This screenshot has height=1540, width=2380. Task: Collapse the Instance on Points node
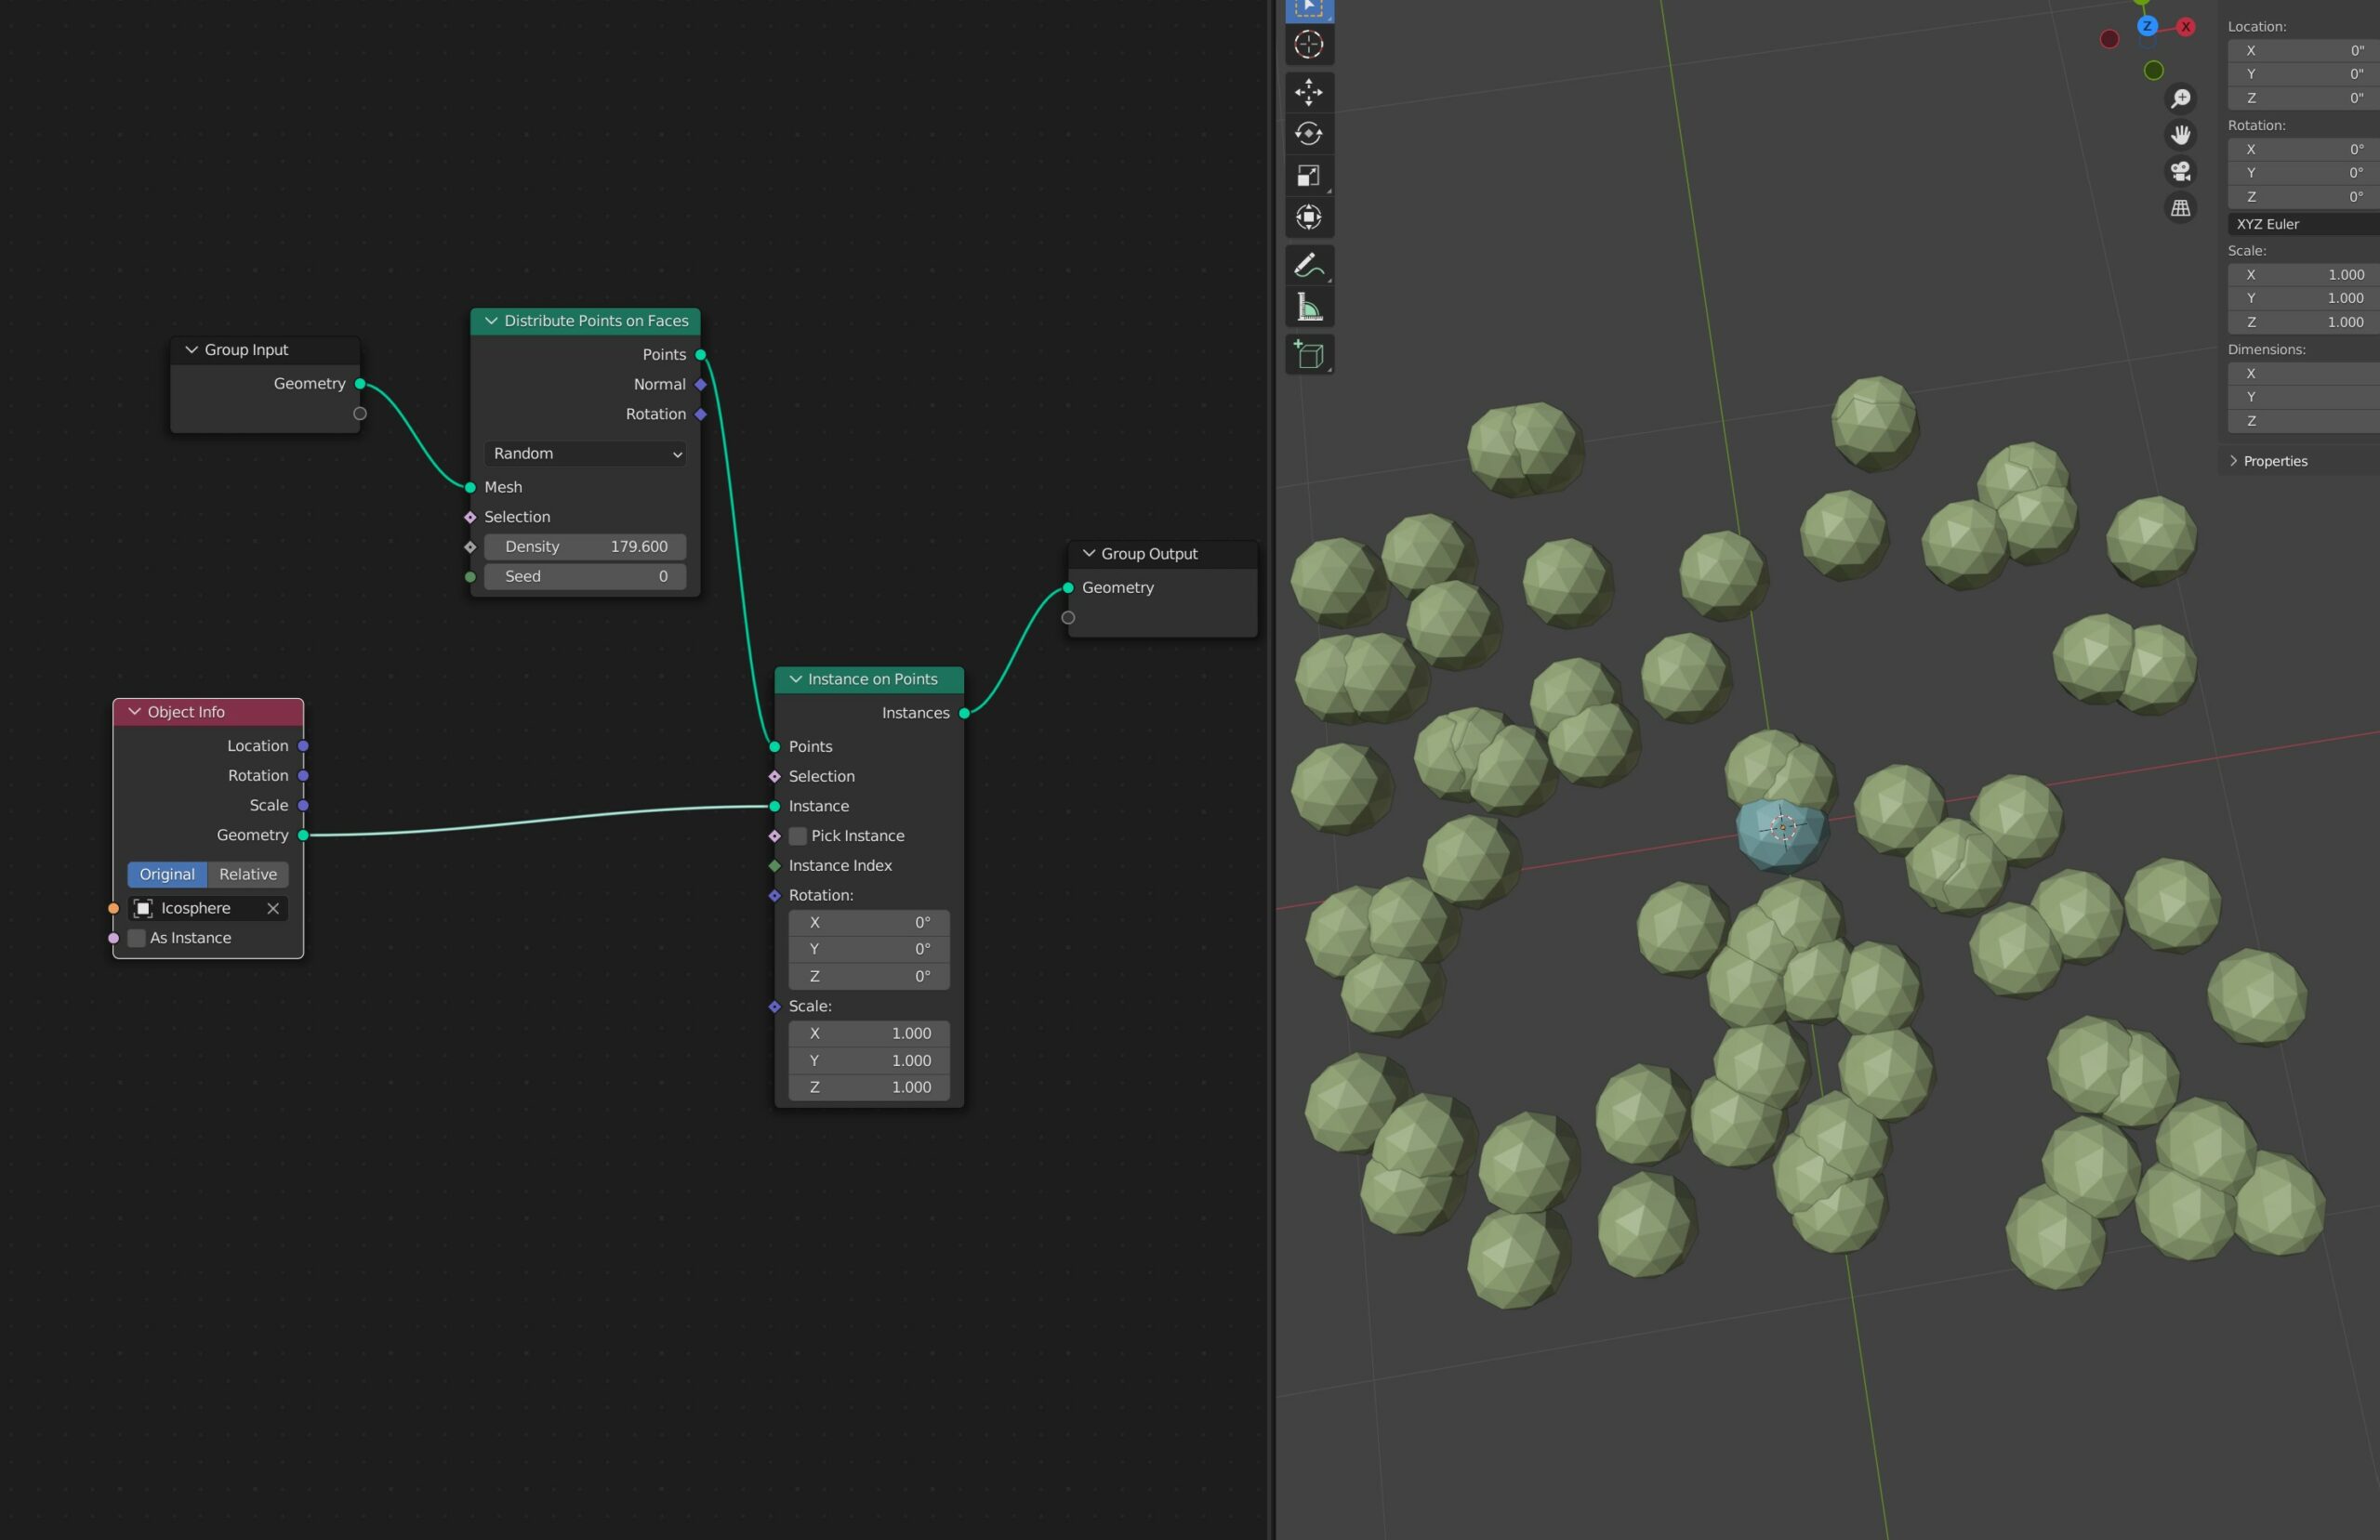[x=795, y=678]
